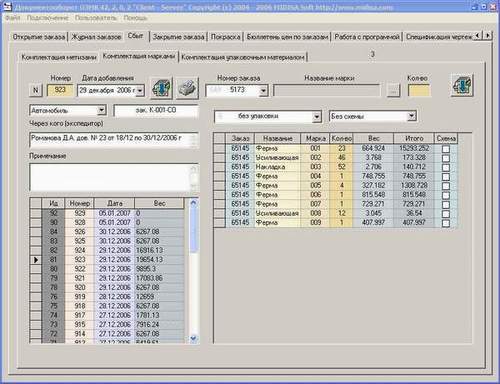Click the printer icon button

[187, 88]
